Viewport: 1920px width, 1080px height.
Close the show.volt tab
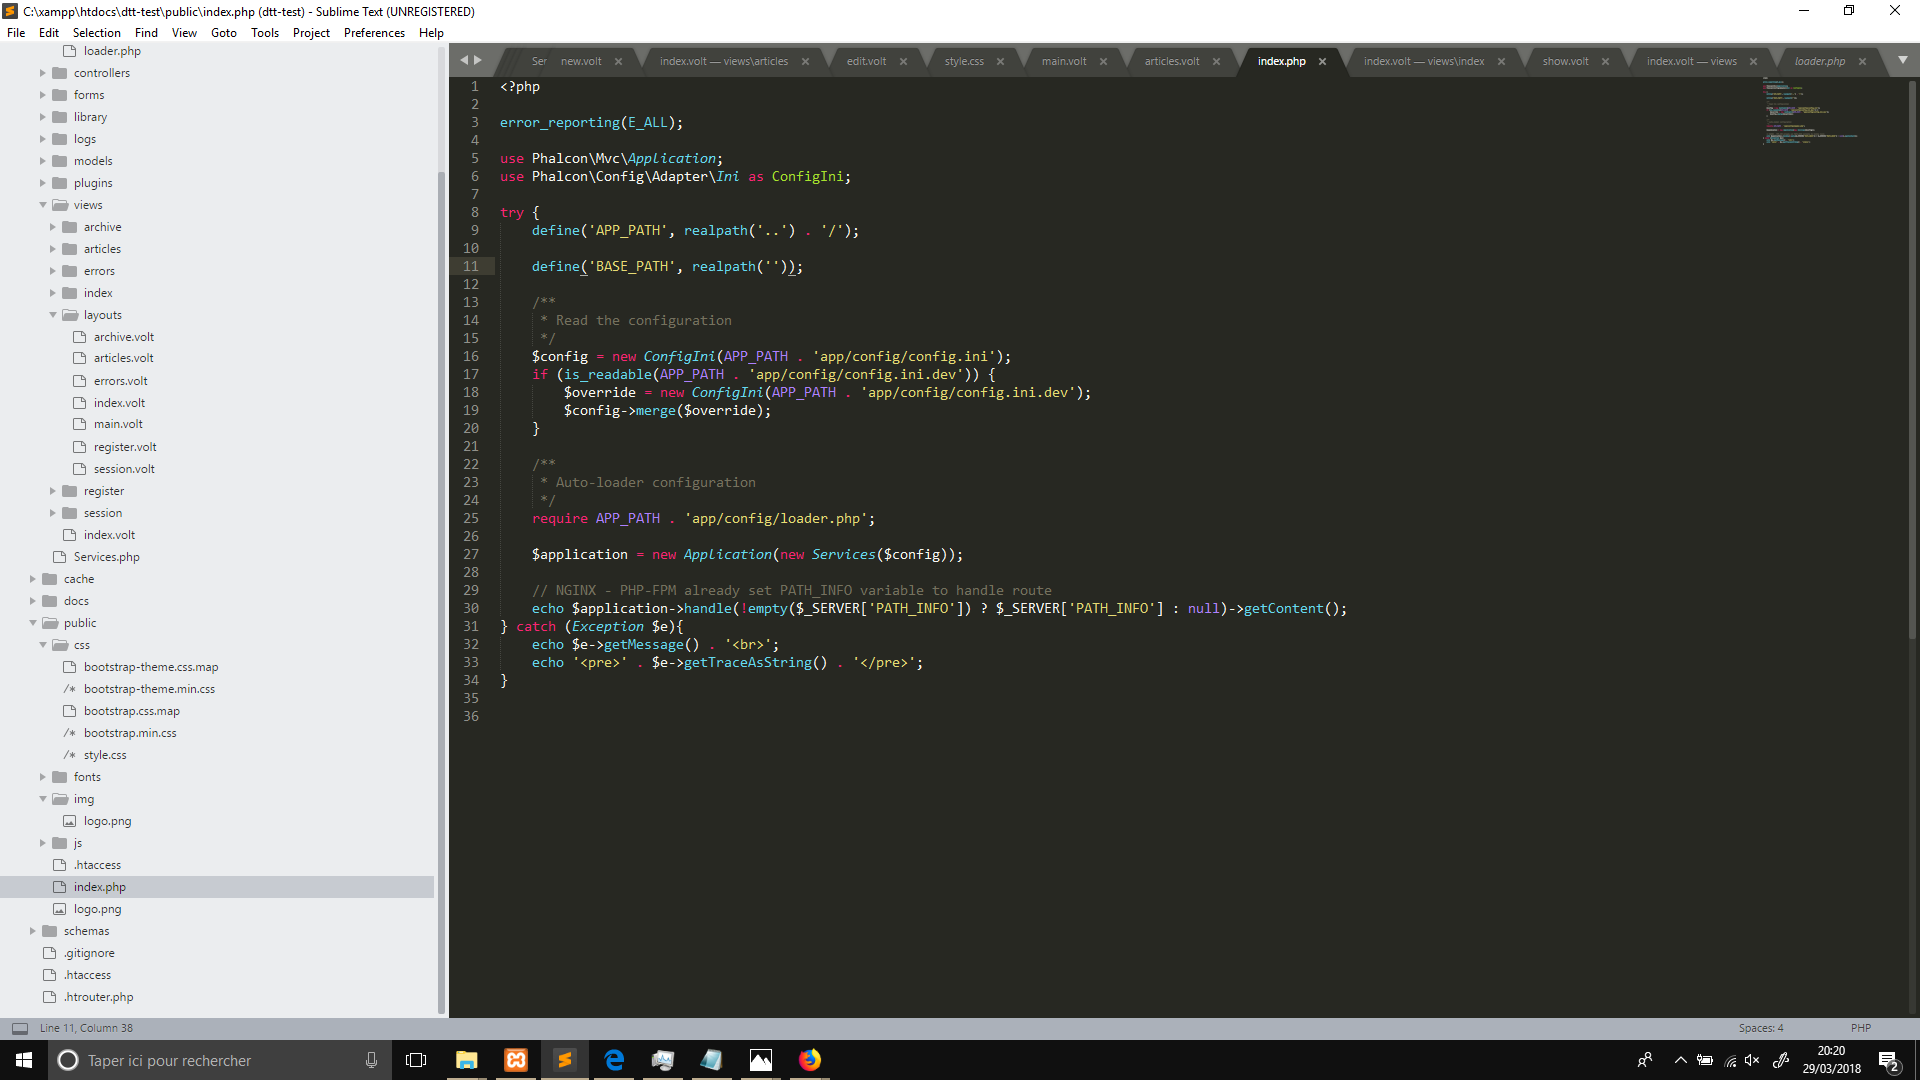(1605, 62)
